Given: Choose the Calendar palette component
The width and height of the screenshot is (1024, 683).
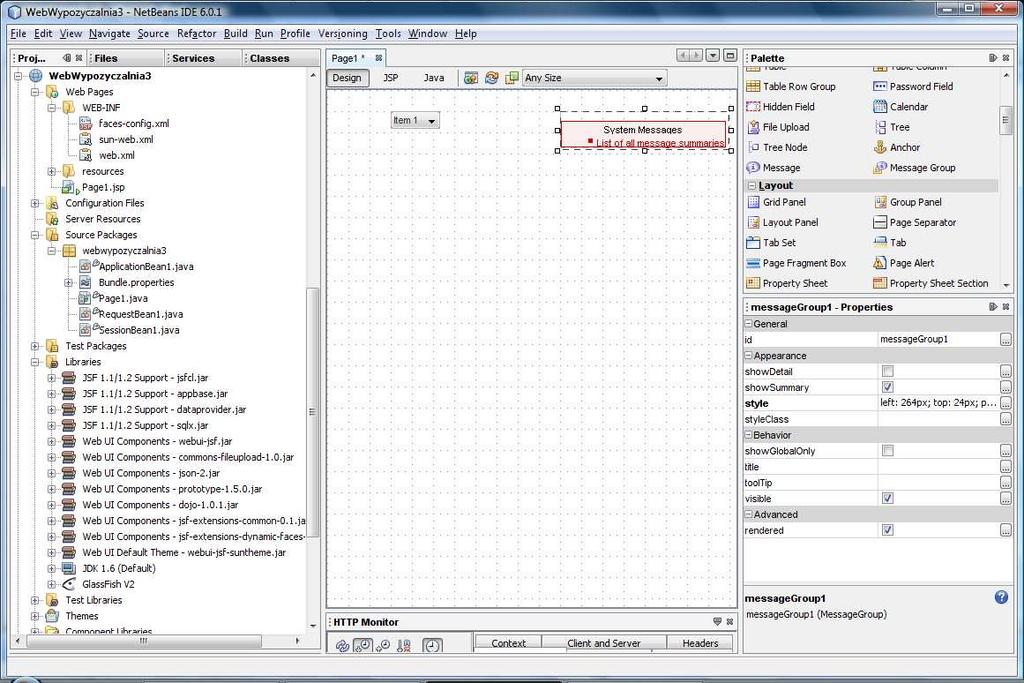Looking at the screenshot, I should [x=901, y=106].
